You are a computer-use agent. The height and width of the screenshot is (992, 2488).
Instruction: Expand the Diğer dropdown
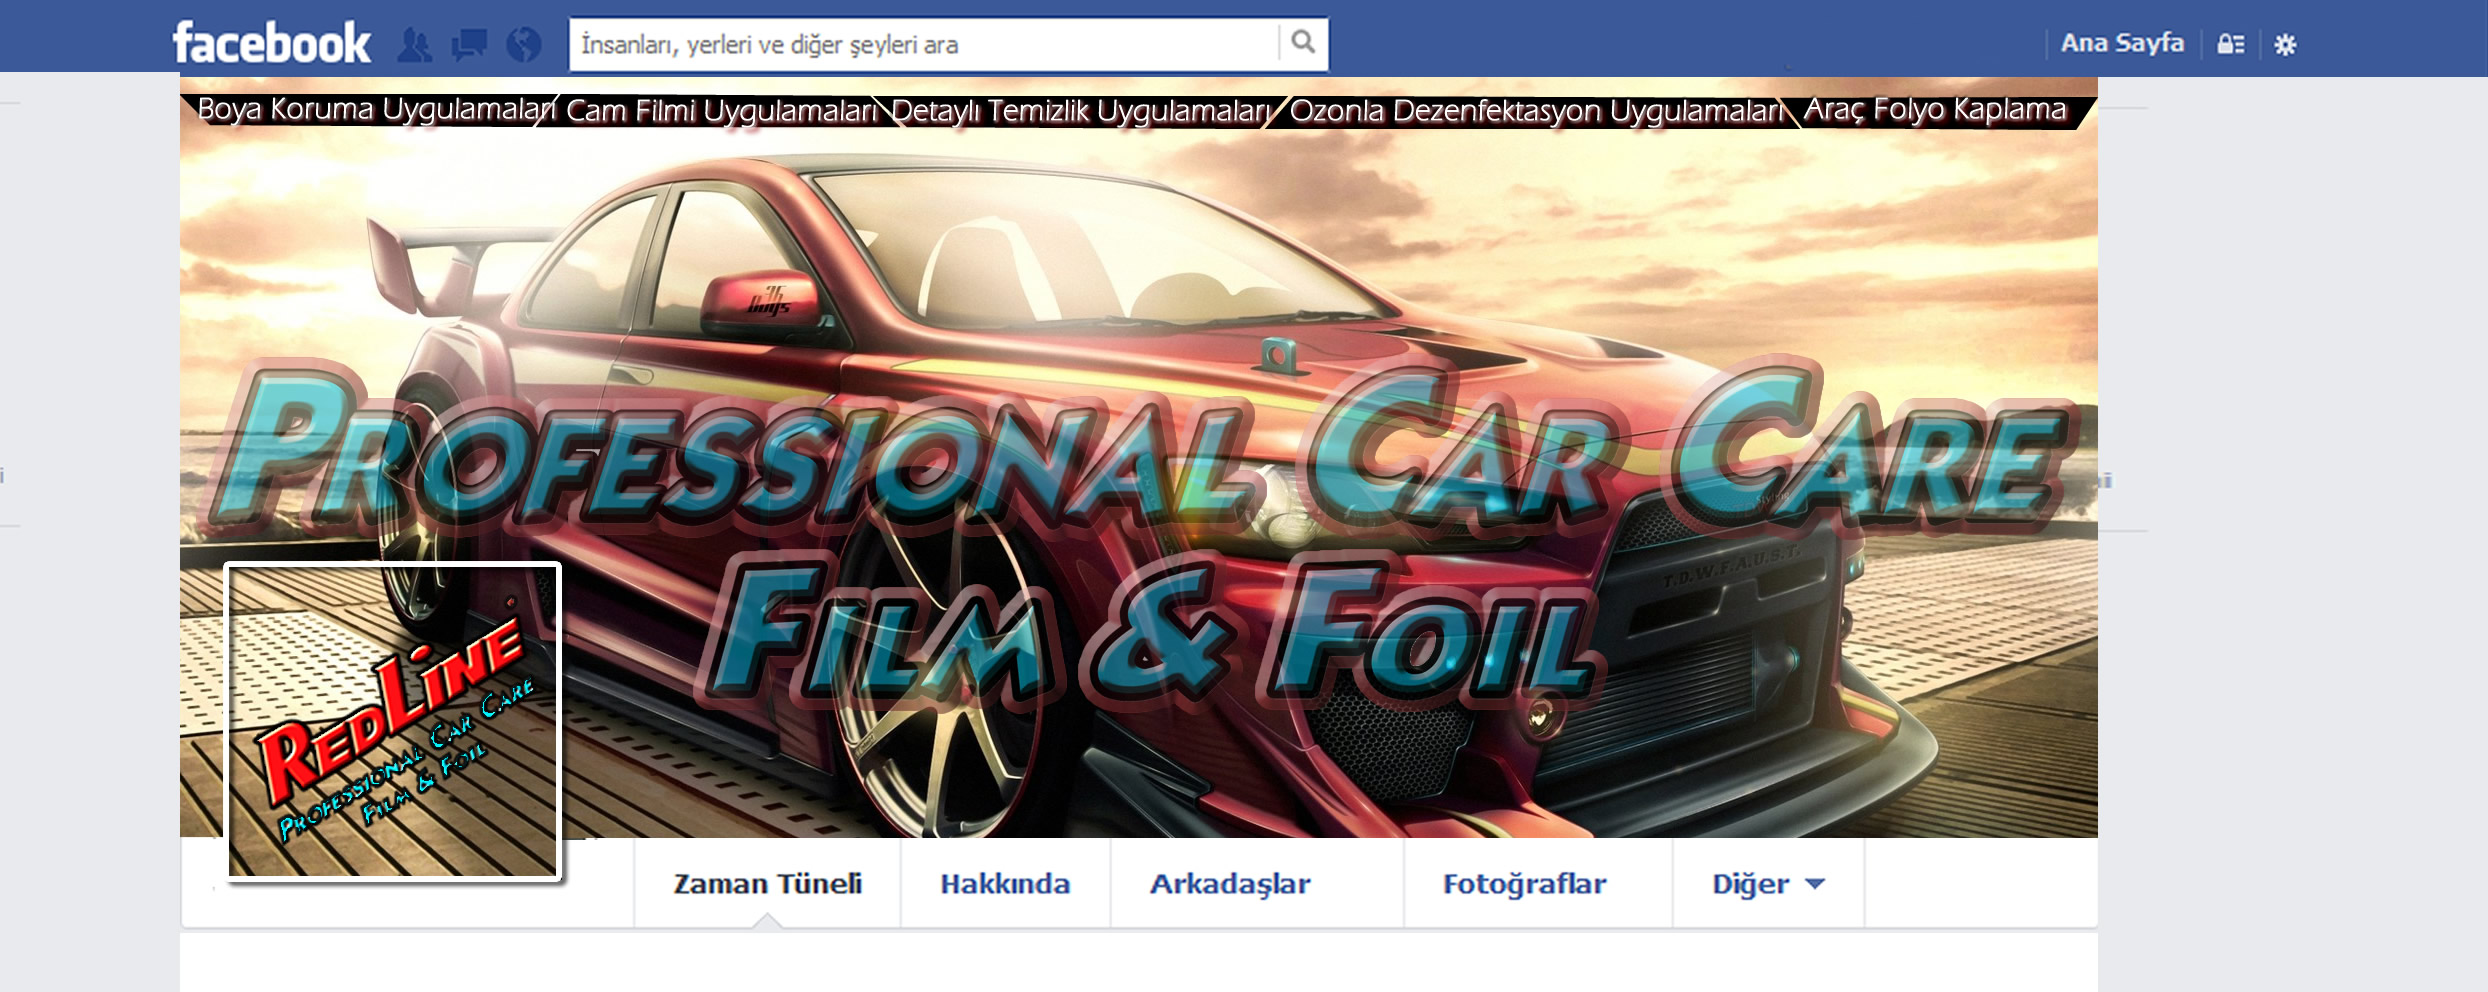[x=1768, y=884]
